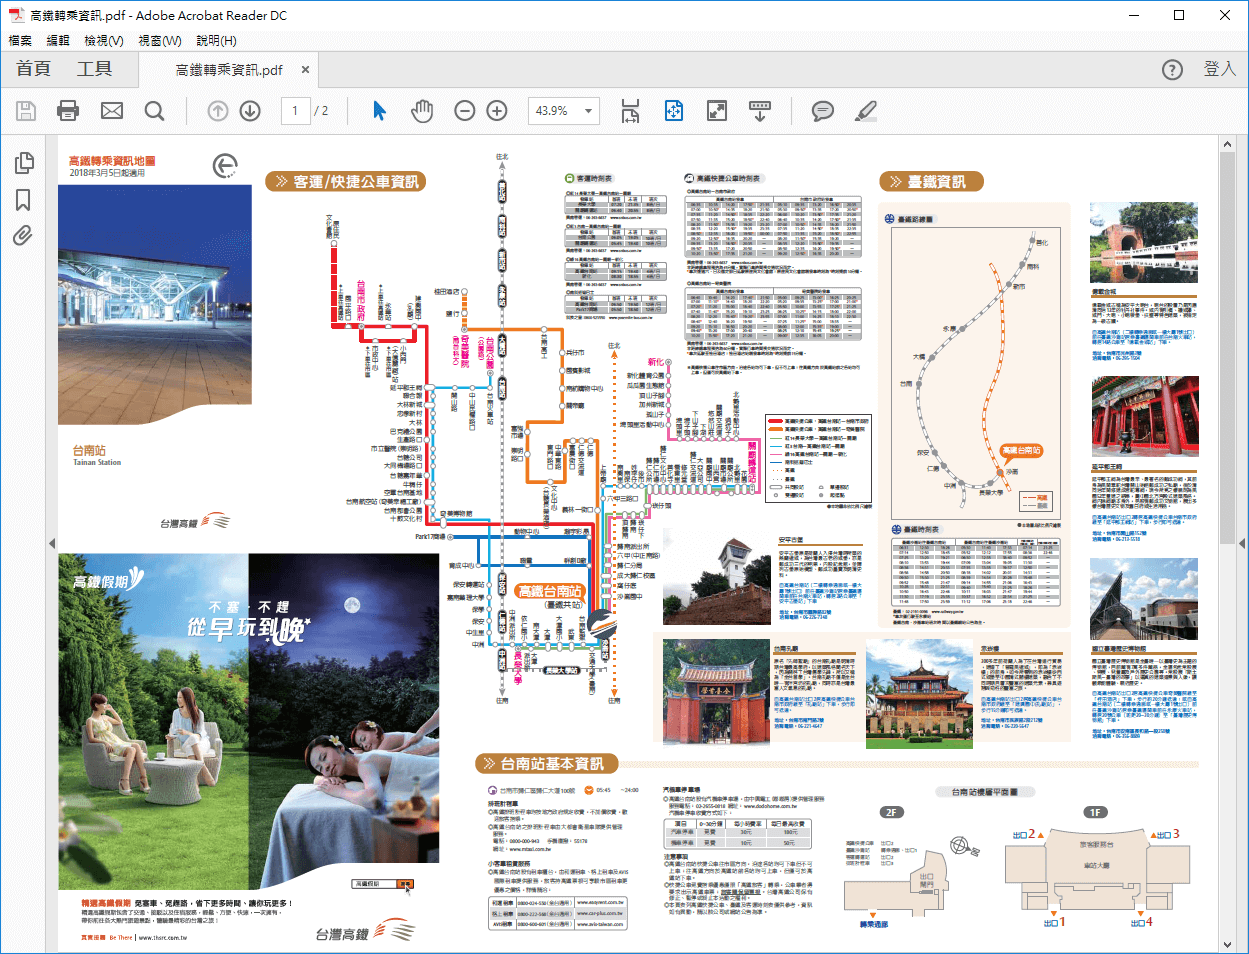Click the Save file icon
The height and width of the screenshot is (954, 1249).
tap(27, 111)
